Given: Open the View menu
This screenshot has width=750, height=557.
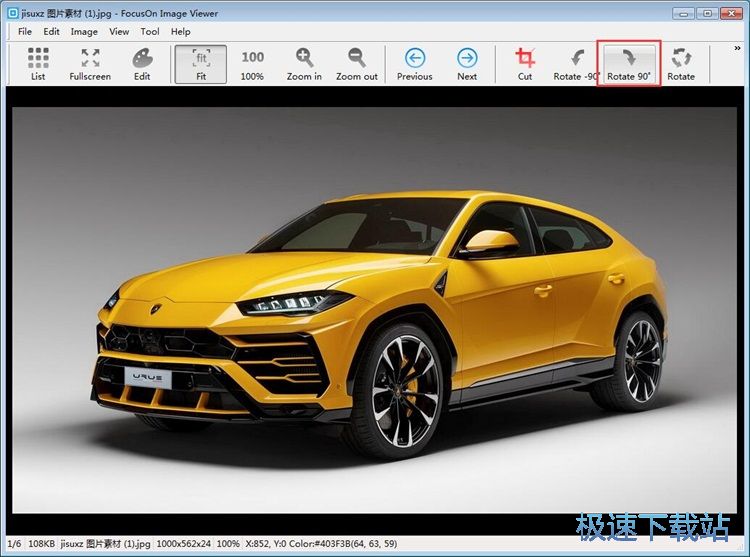Looking at the screenshot, I should [119, 32].
